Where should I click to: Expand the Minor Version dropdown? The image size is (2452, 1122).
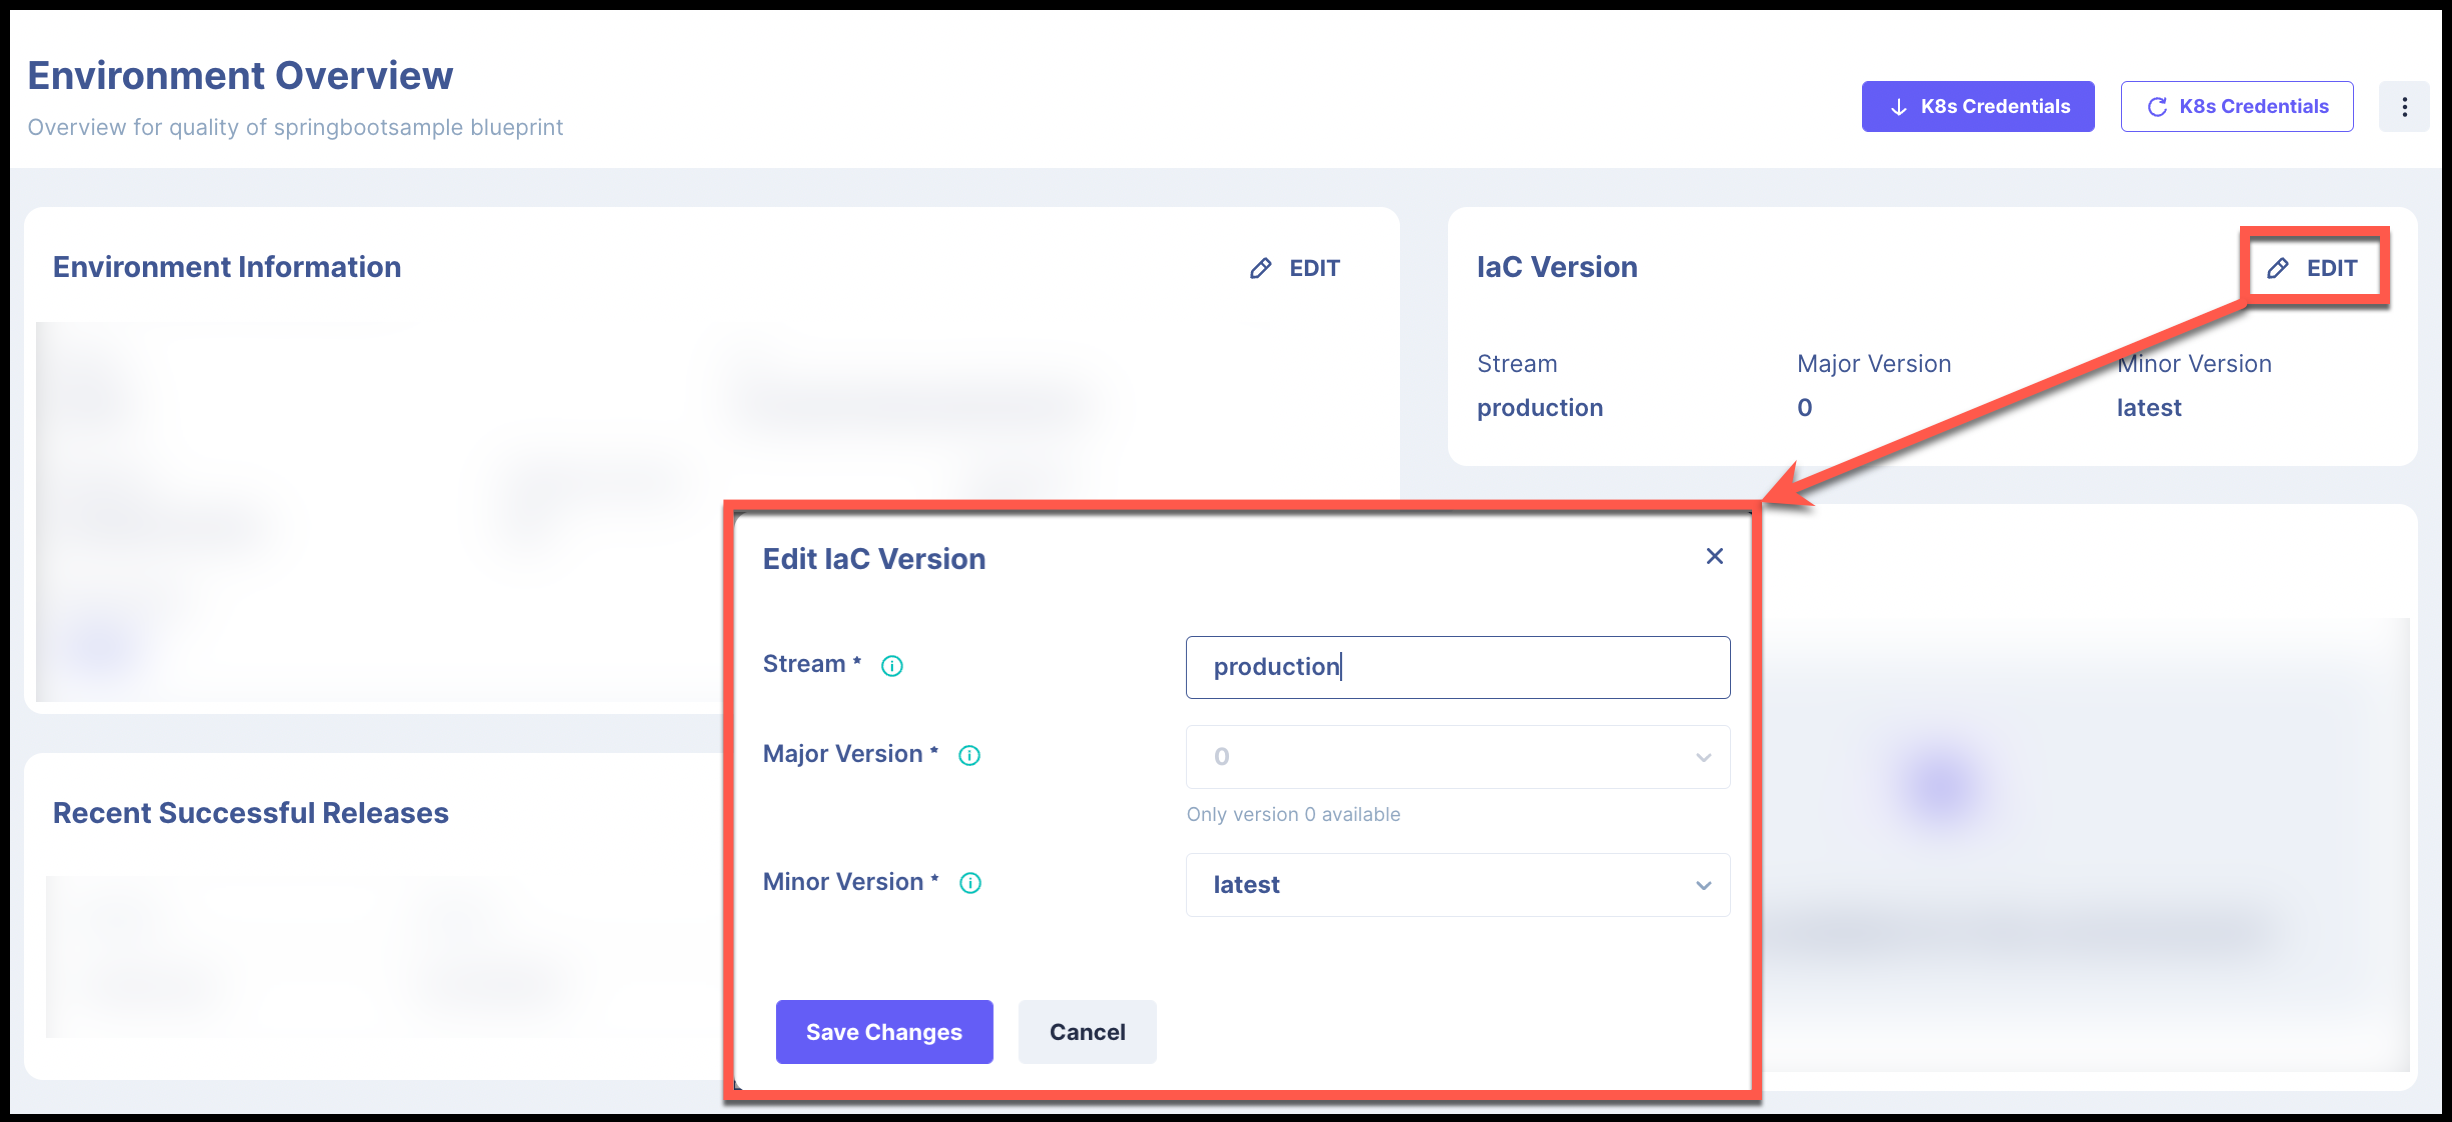[x=1456, y=885]
